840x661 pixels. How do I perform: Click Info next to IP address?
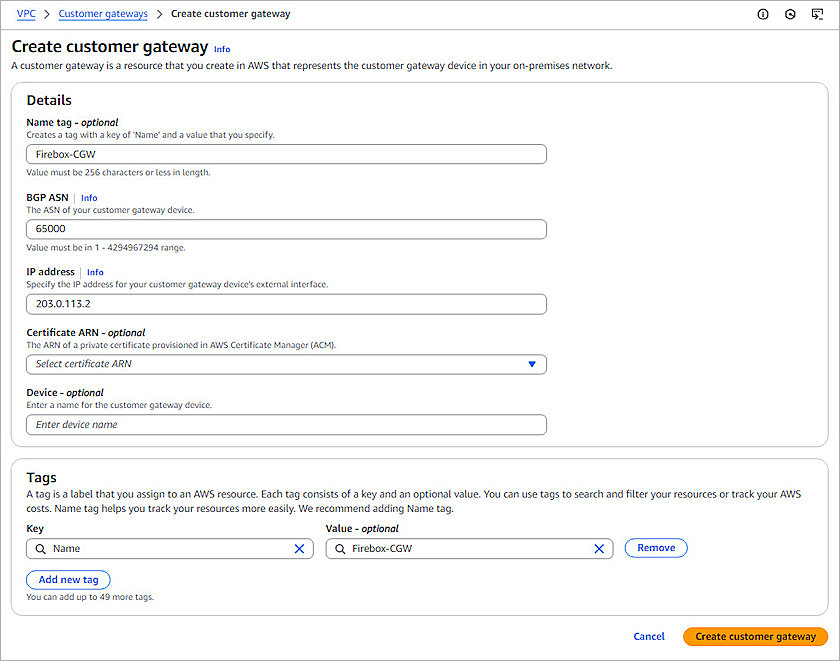pyautogui.click(x=95, y=271)
